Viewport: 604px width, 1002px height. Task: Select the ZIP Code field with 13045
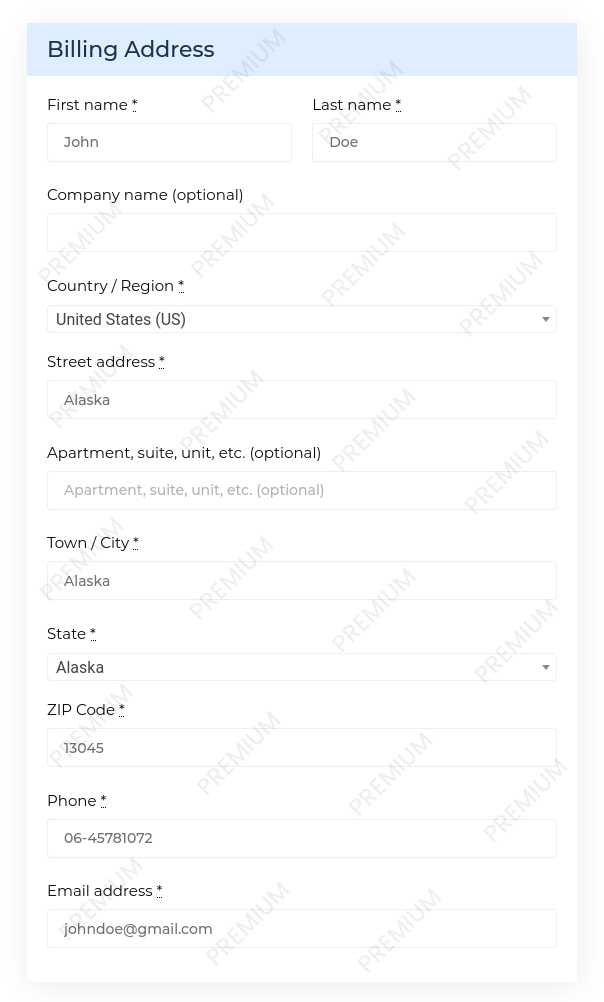pos(302,748)
